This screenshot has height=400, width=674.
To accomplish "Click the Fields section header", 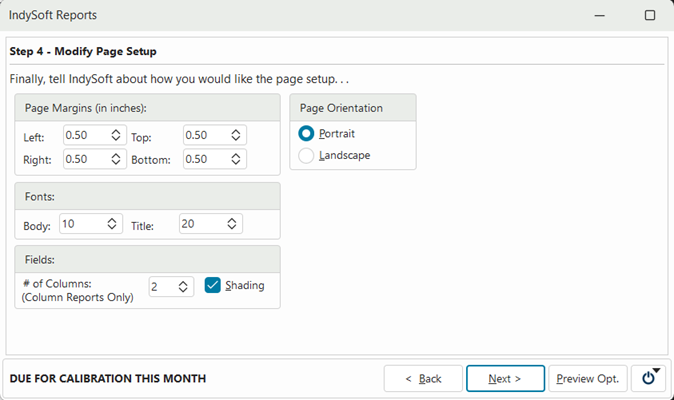I will pos(147,260).
